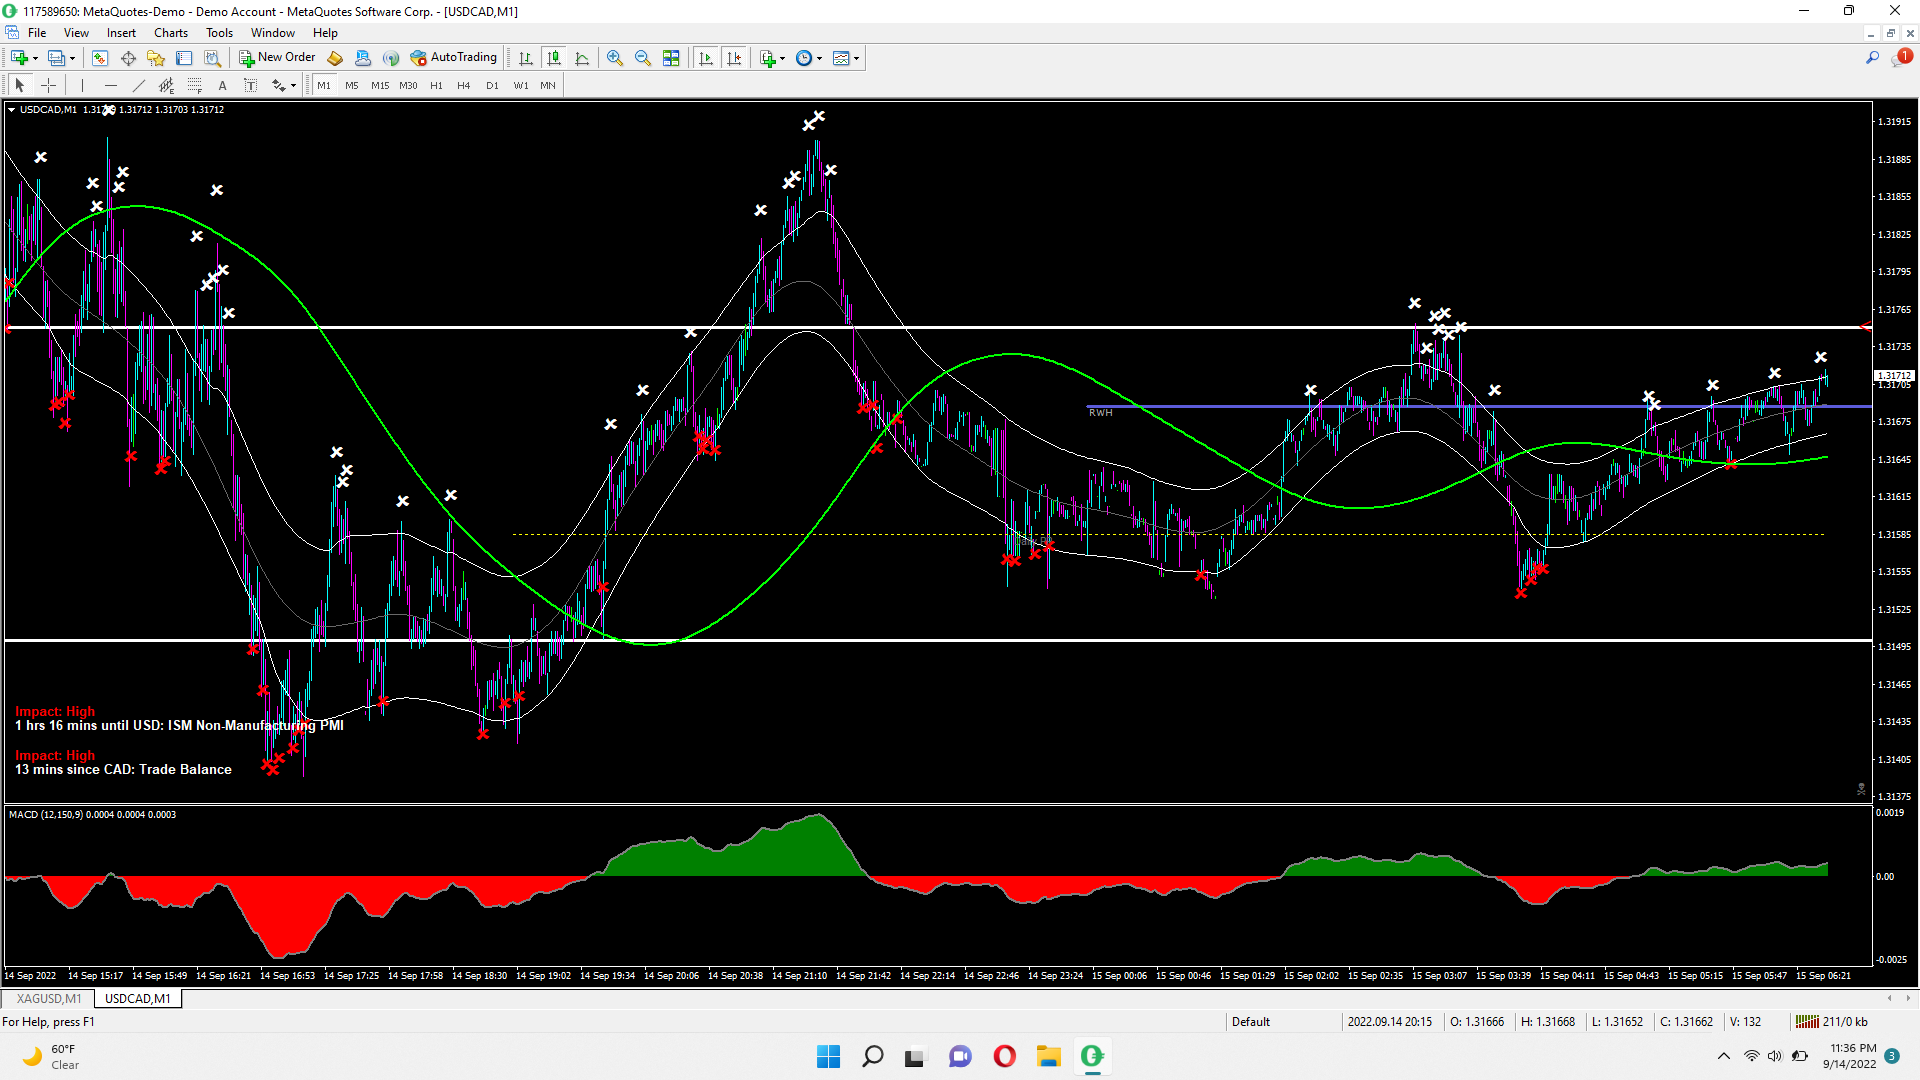Expand the Templates dropdown arrow
This screenshot has width=1920, height=1080.
(x=857, y=58)
